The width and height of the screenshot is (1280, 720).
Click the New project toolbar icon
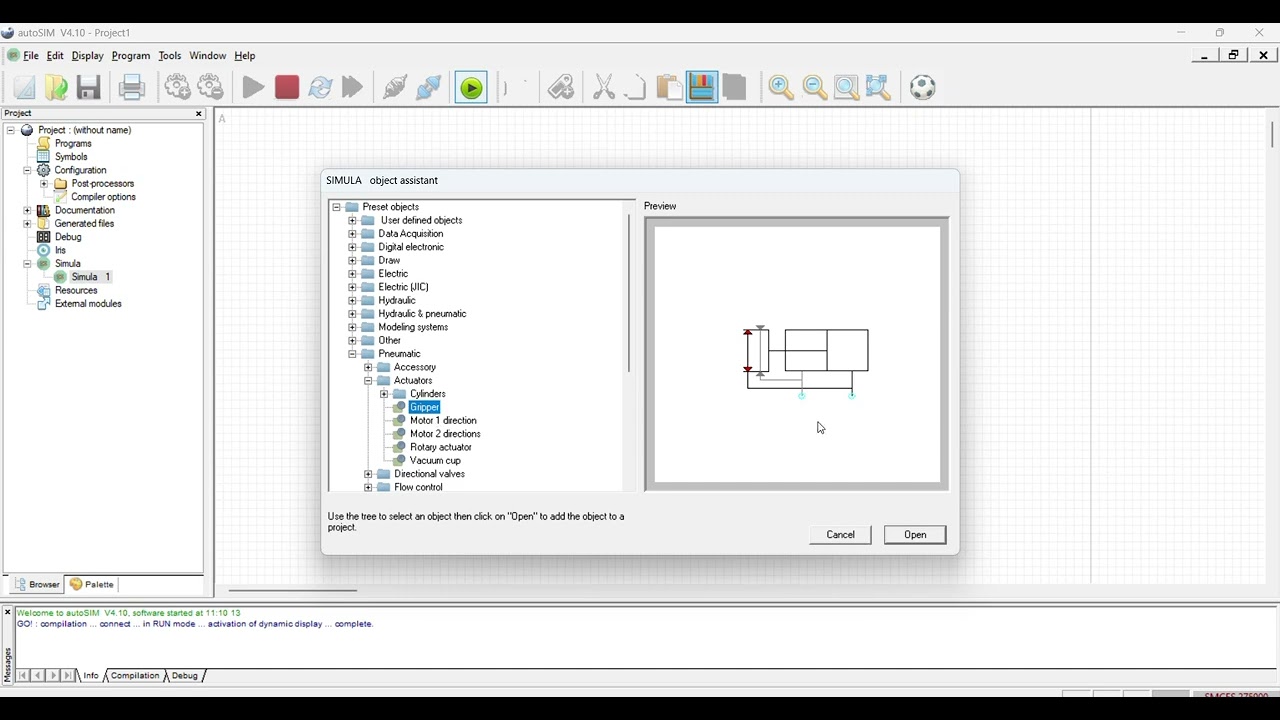pyautogui.click(x=24, y=88)
